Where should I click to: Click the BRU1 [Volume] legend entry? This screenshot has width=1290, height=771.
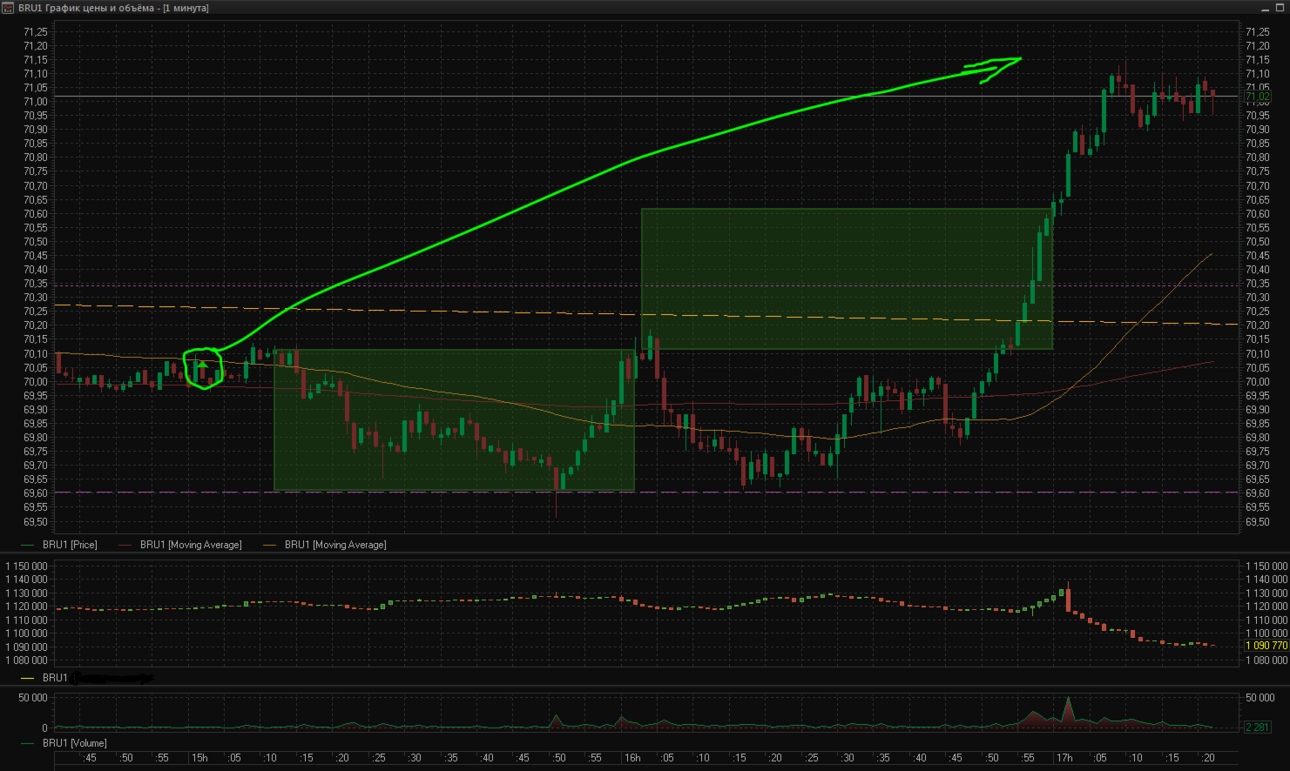click(64, 743)
